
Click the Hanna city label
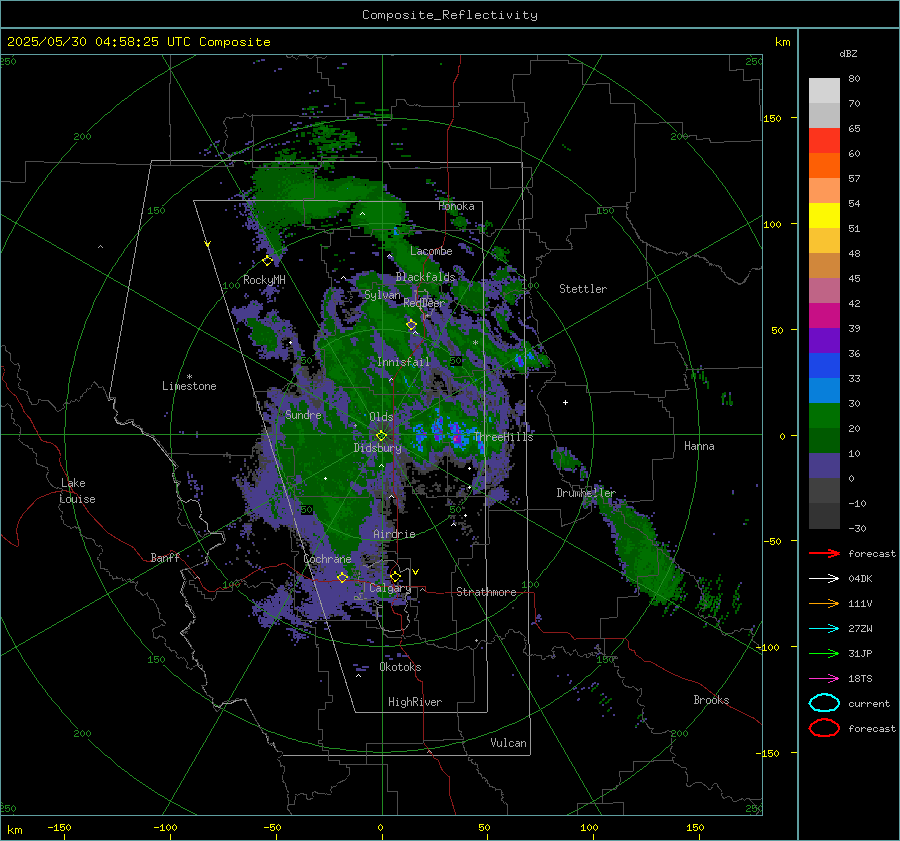click(x=699, y=446)
